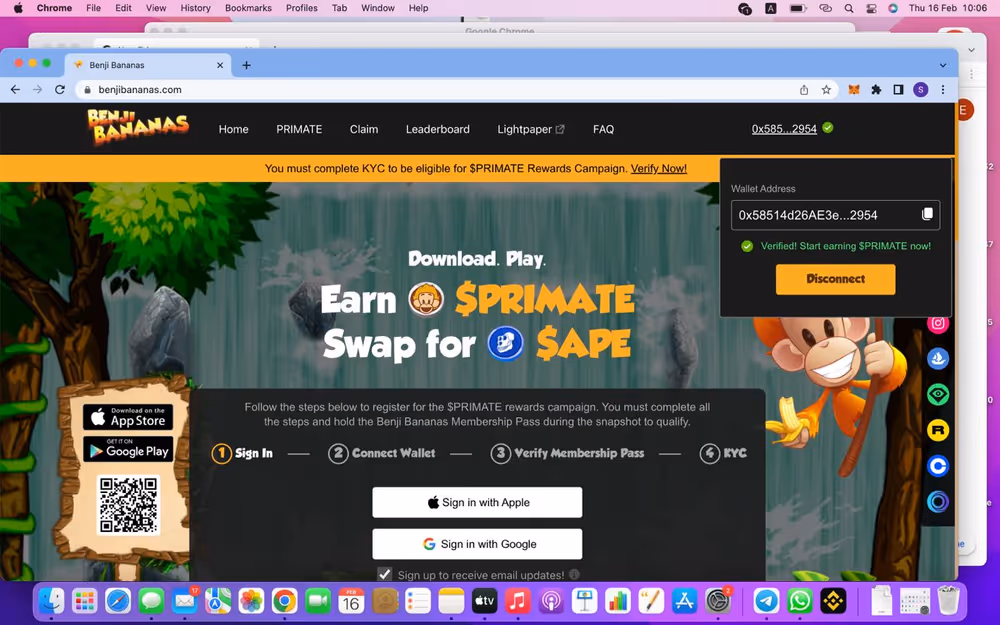Screen dimensions: 1000x625
Task: Open Chrome's Extensions puzzle icon
Action: pos(876,90)
